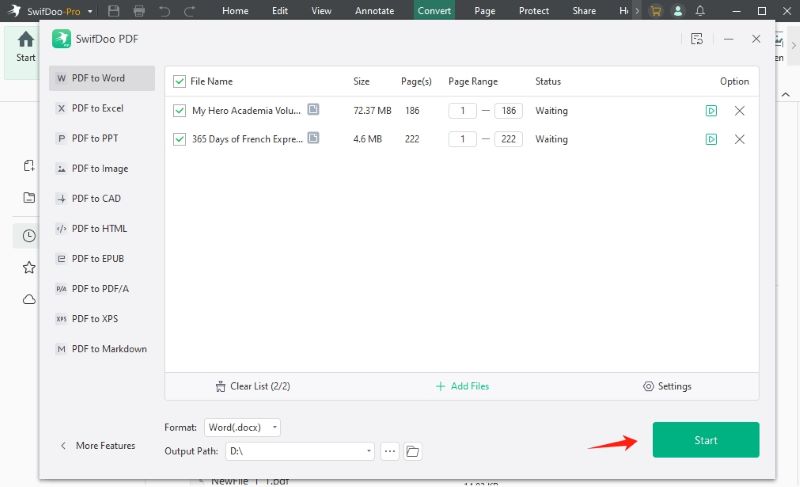Click the green Start button
This screenshot has width=800, height=487.
point(706,440)
